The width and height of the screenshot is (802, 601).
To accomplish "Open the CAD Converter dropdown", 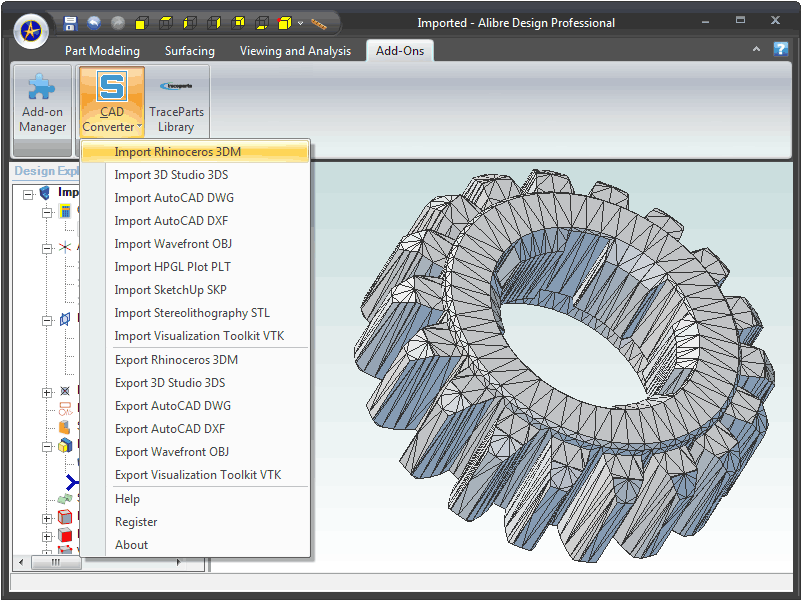I will [112, 102].
